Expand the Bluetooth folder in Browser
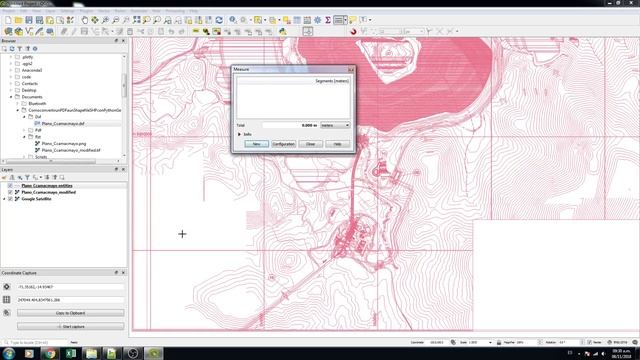The width and height of the screenshot is (640, 360). 18,104
